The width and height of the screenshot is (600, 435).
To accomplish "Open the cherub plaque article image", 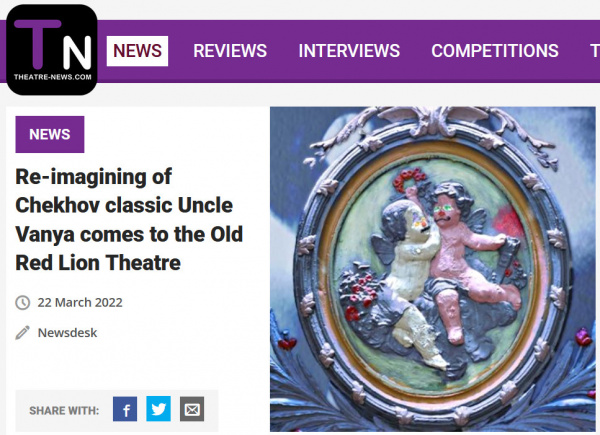I will (x=433, y=269).
